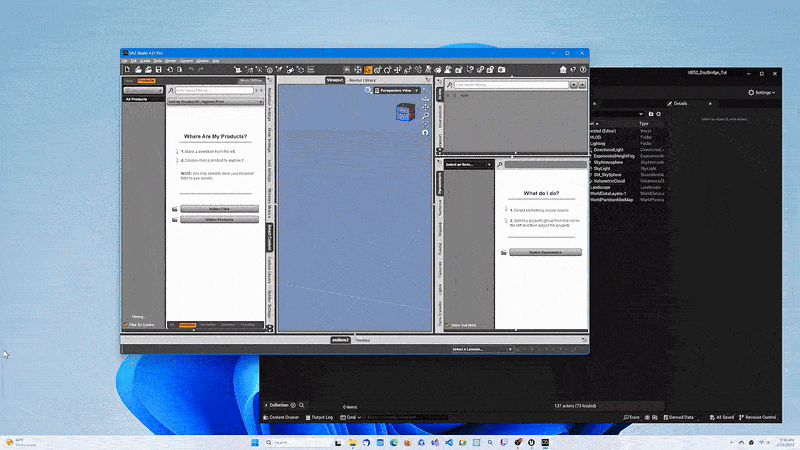Screen dimensions: 800x450
Task: Click the Smart Content search field
Action: 214,90
